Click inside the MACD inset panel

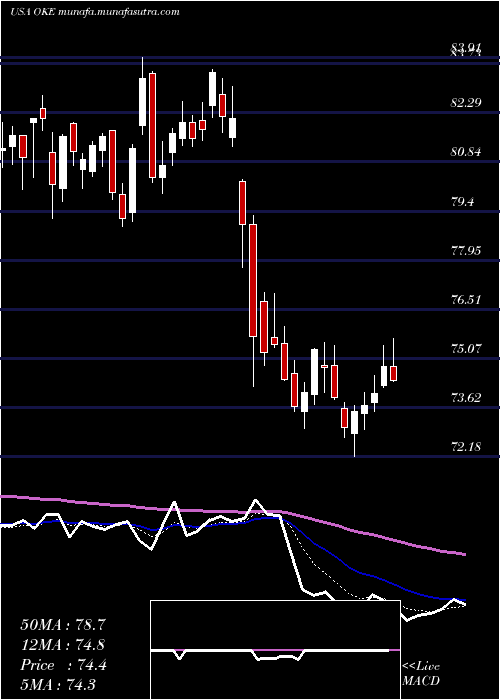click(275, 650)
